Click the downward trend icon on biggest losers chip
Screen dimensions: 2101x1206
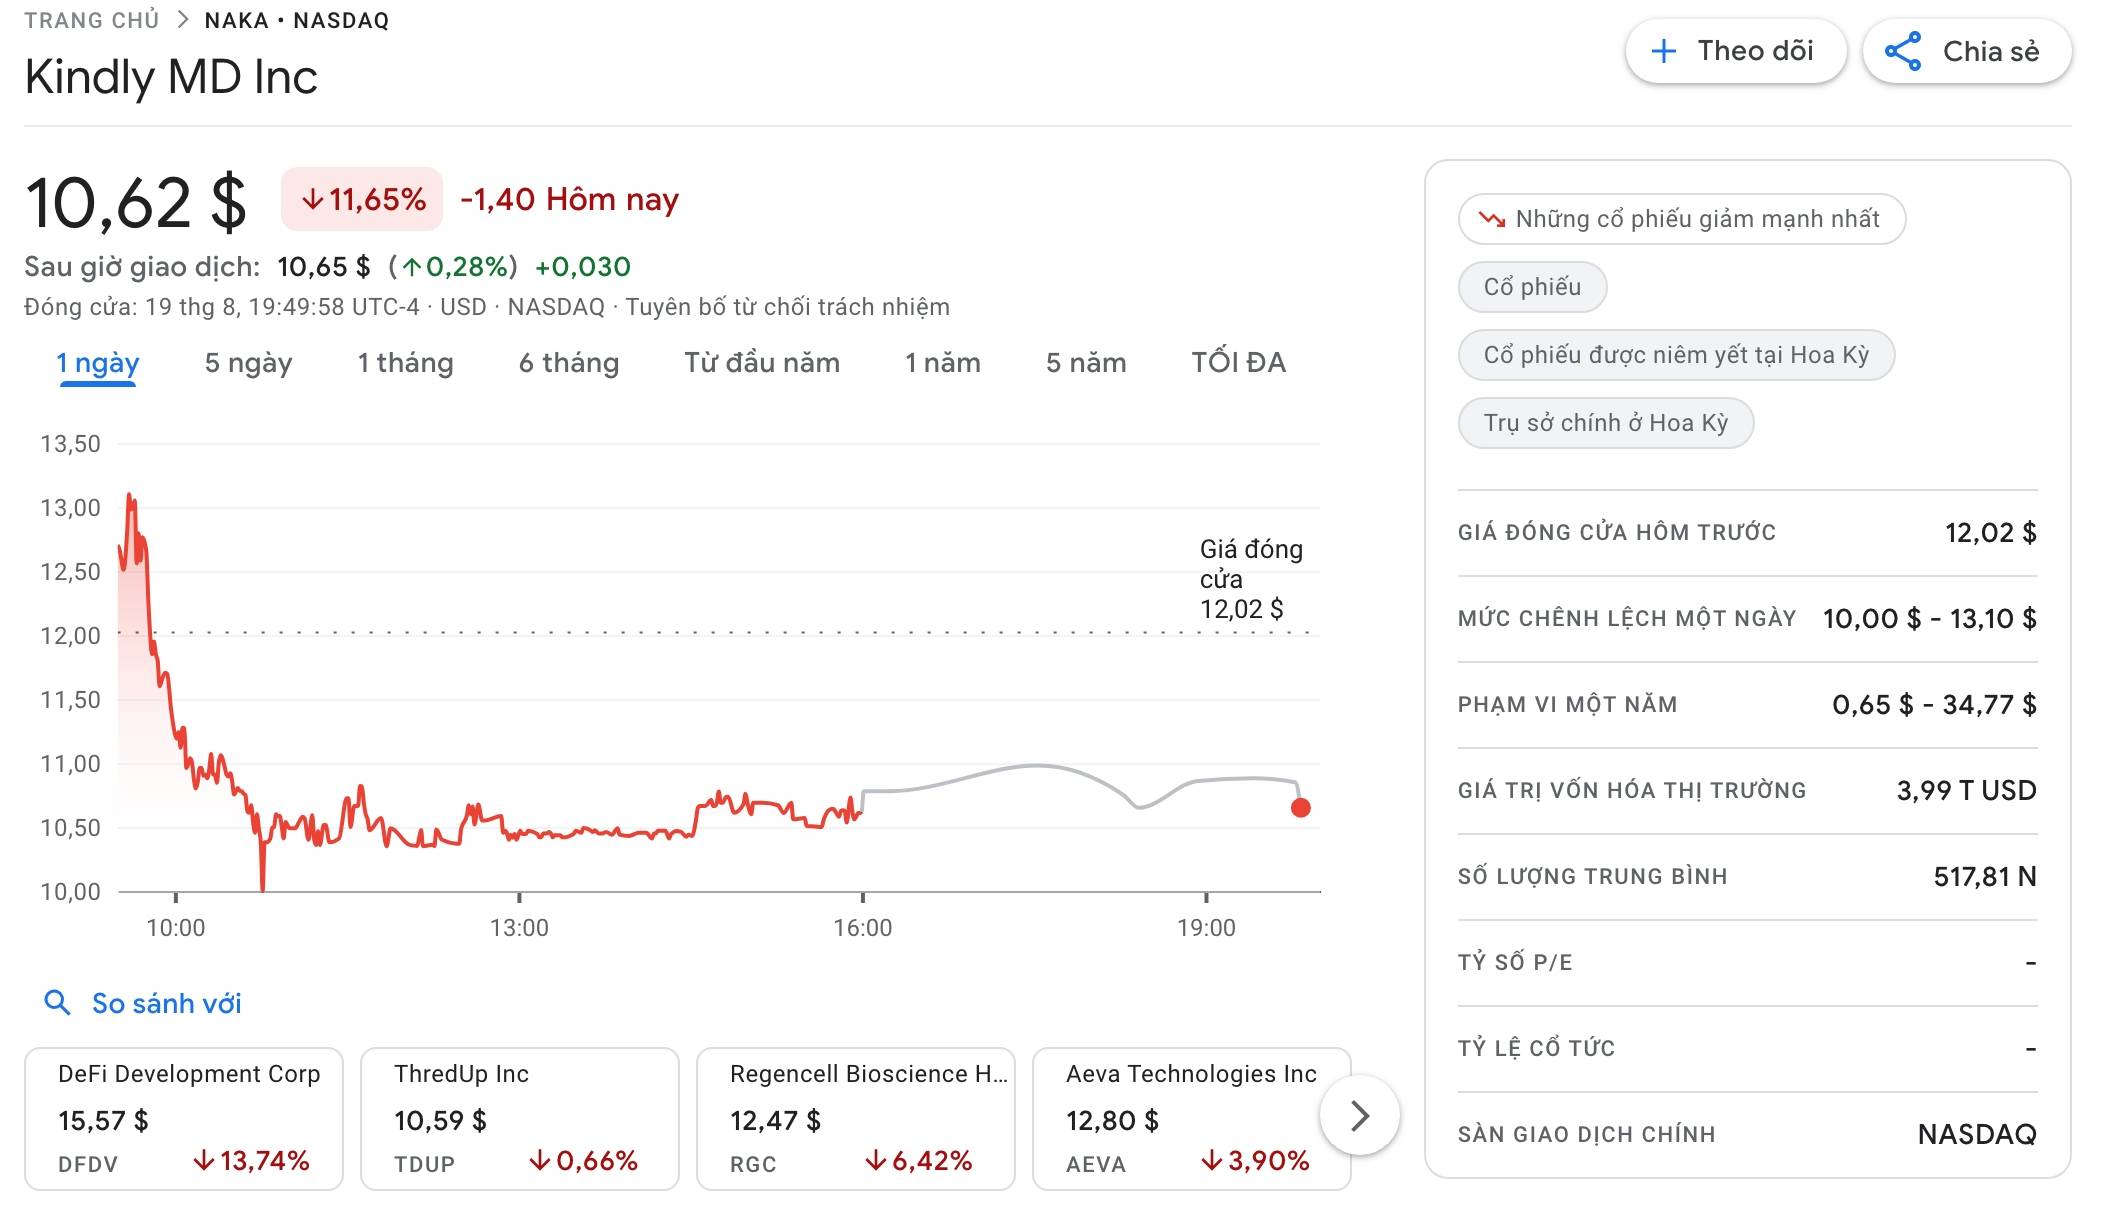(x=1491, y=219)
